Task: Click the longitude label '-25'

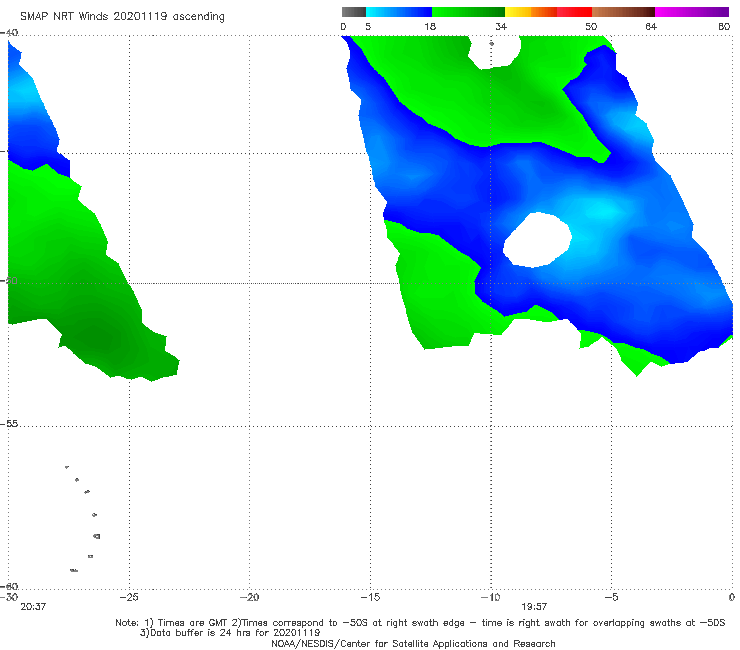Action: pos(129,597)
